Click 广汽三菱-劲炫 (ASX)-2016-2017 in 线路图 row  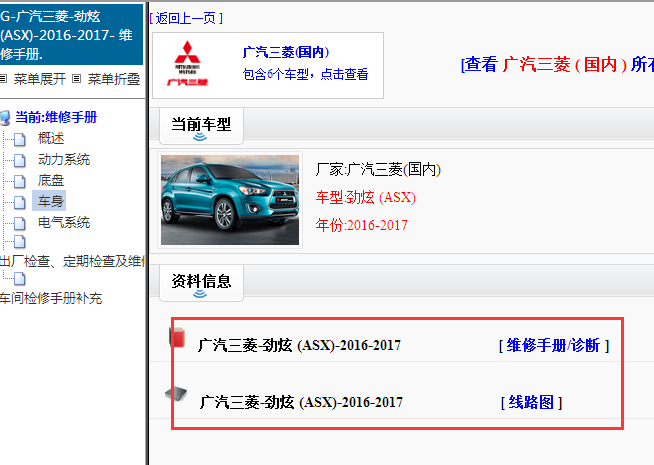(301, 402)
